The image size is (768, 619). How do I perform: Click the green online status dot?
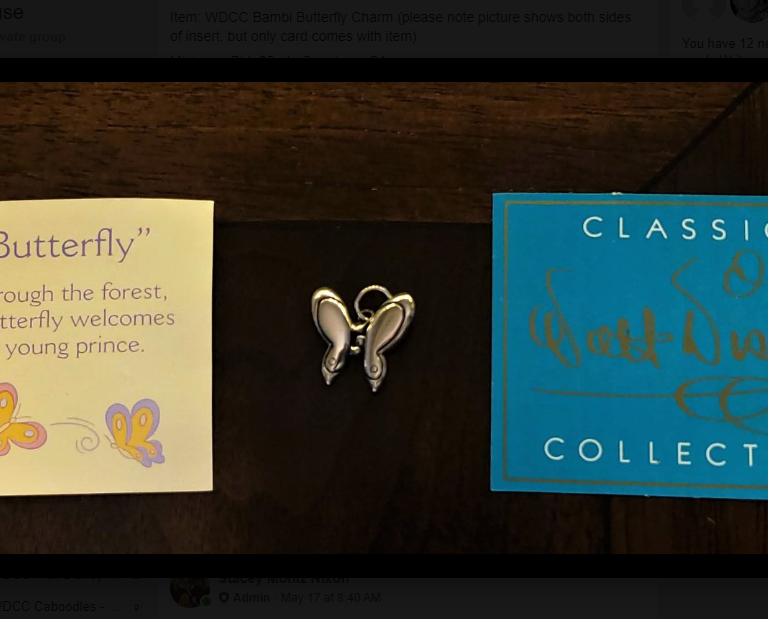tap(206, 601)
